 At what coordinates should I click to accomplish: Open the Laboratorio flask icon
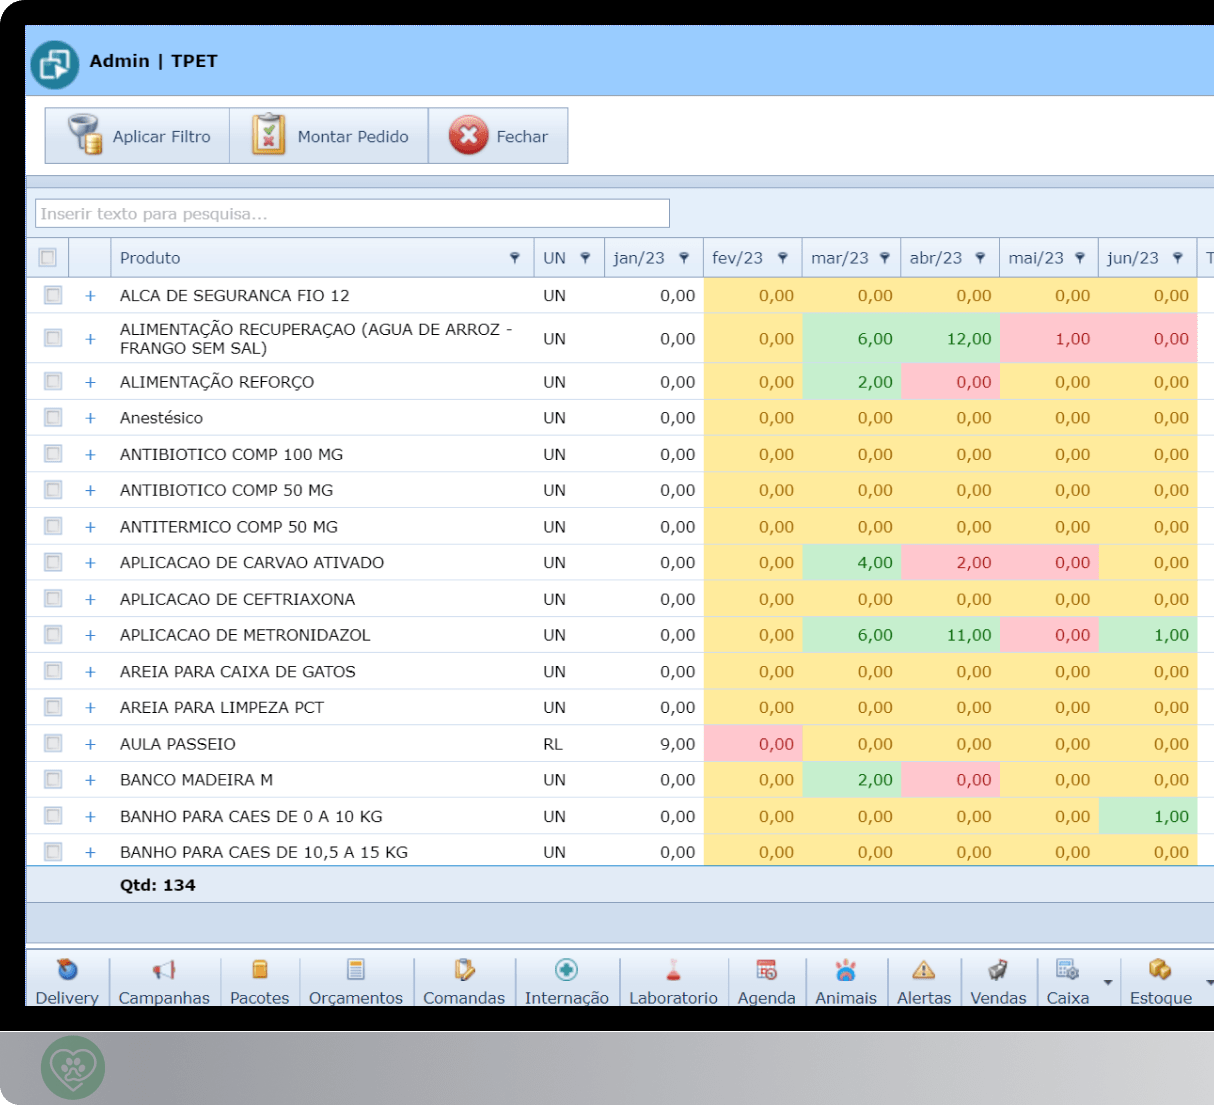(x=673, y=970)
